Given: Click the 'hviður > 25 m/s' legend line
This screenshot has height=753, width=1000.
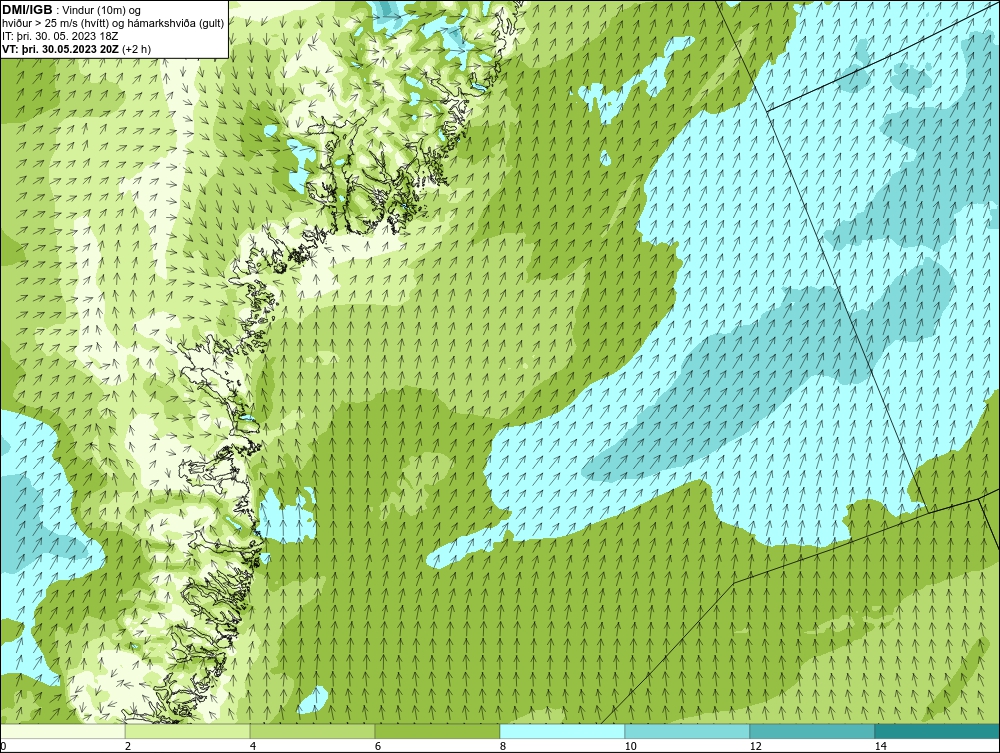Looking at the screenshot, I should click(113, 24).
